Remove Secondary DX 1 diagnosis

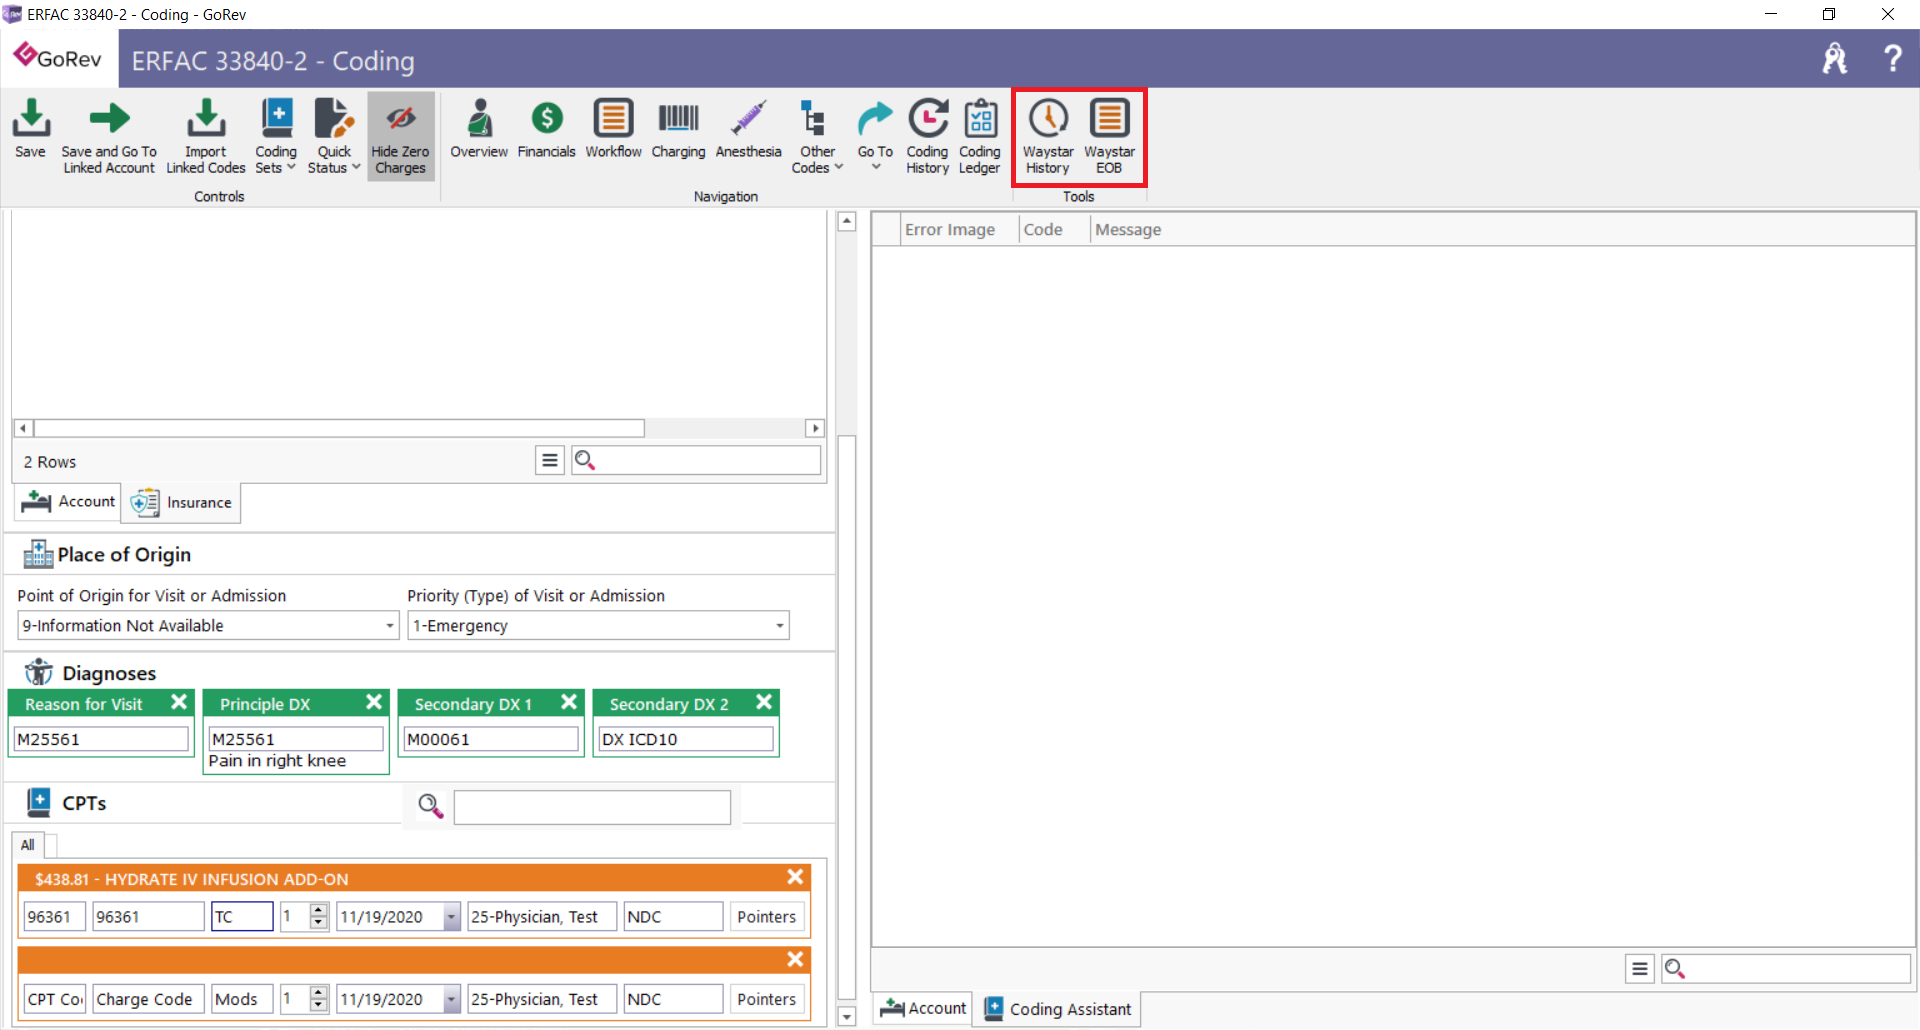[569, 702]
